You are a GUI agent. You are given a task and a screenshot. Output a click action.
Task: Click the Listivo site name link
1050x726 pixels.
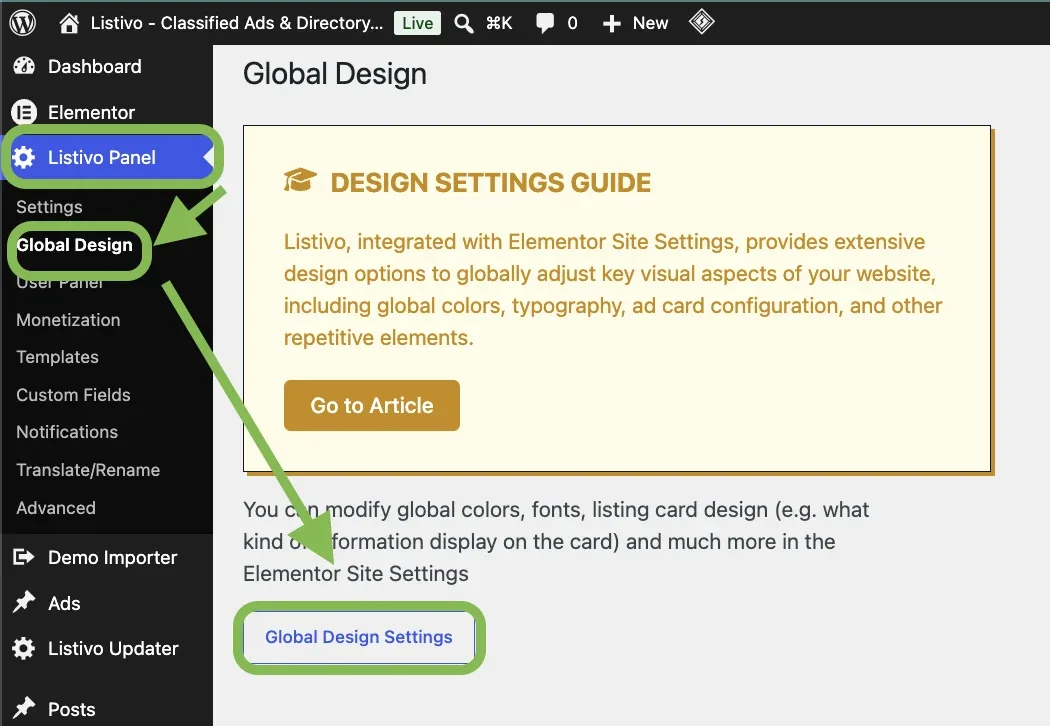(x=236, y=23)
